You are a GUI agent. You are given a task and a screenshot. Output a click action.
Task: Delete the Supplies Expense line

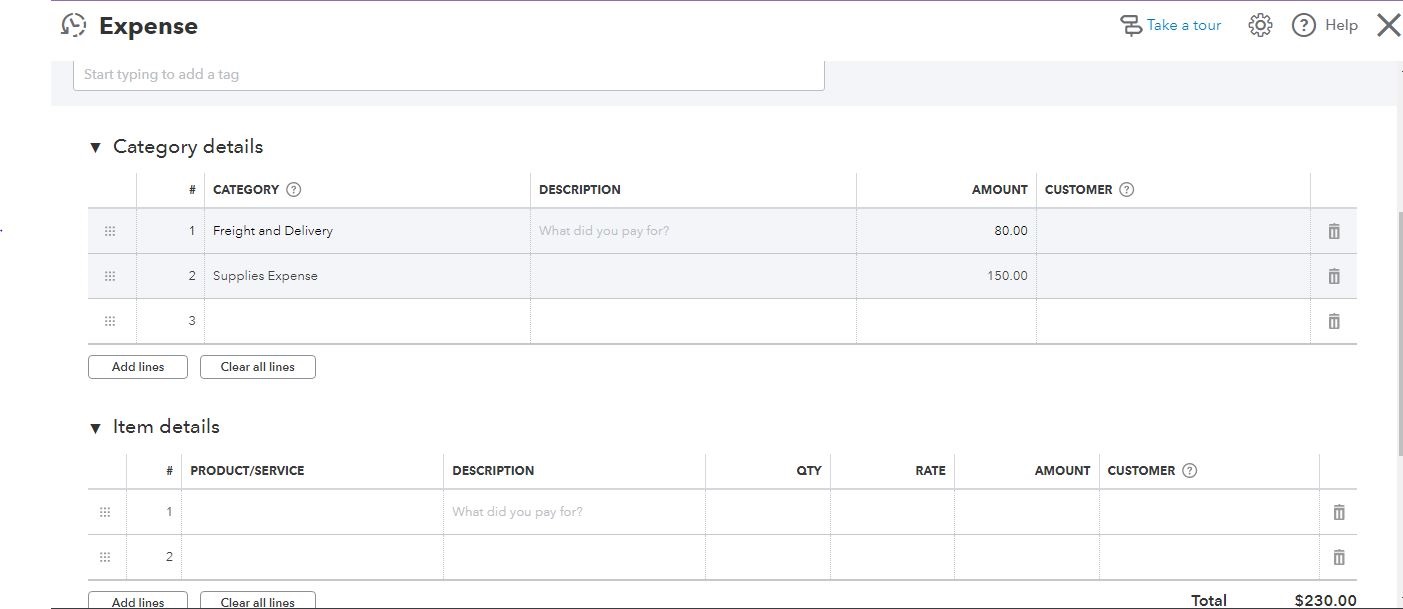(x=1333, y=276)
